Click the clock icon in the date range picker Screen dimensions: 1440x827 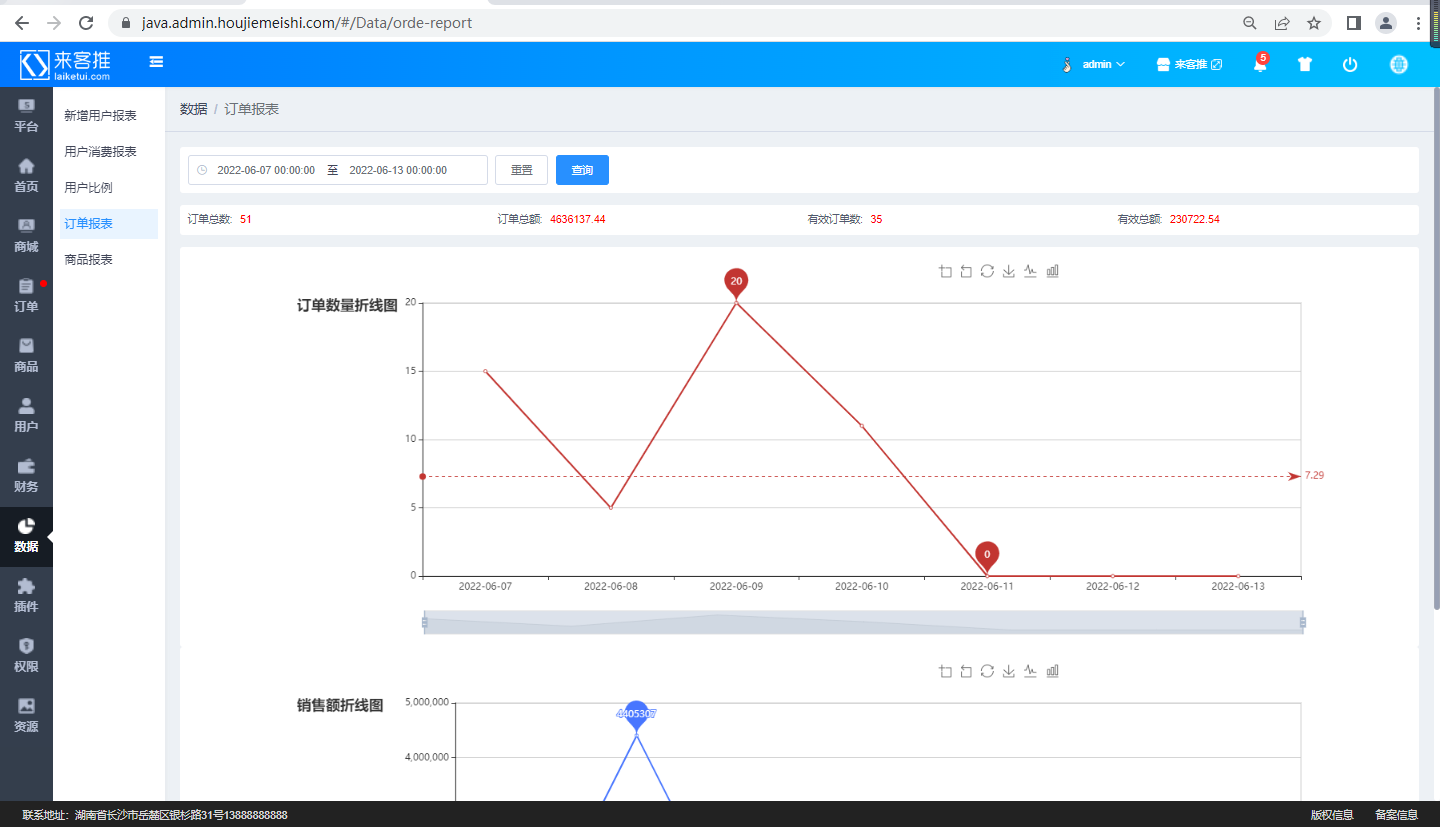202,170
